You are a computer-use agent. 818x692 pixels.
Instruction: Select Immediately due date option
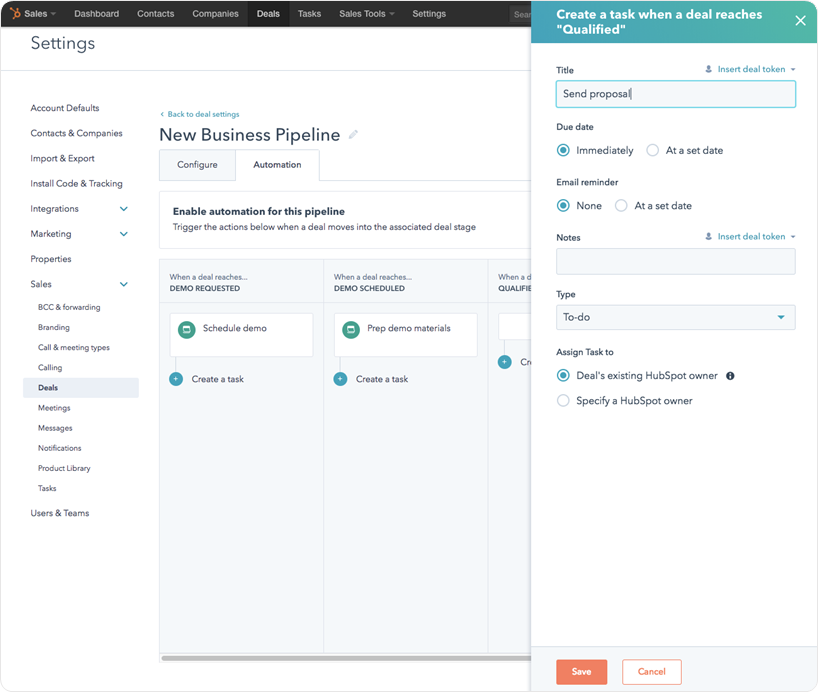point(563,150)
